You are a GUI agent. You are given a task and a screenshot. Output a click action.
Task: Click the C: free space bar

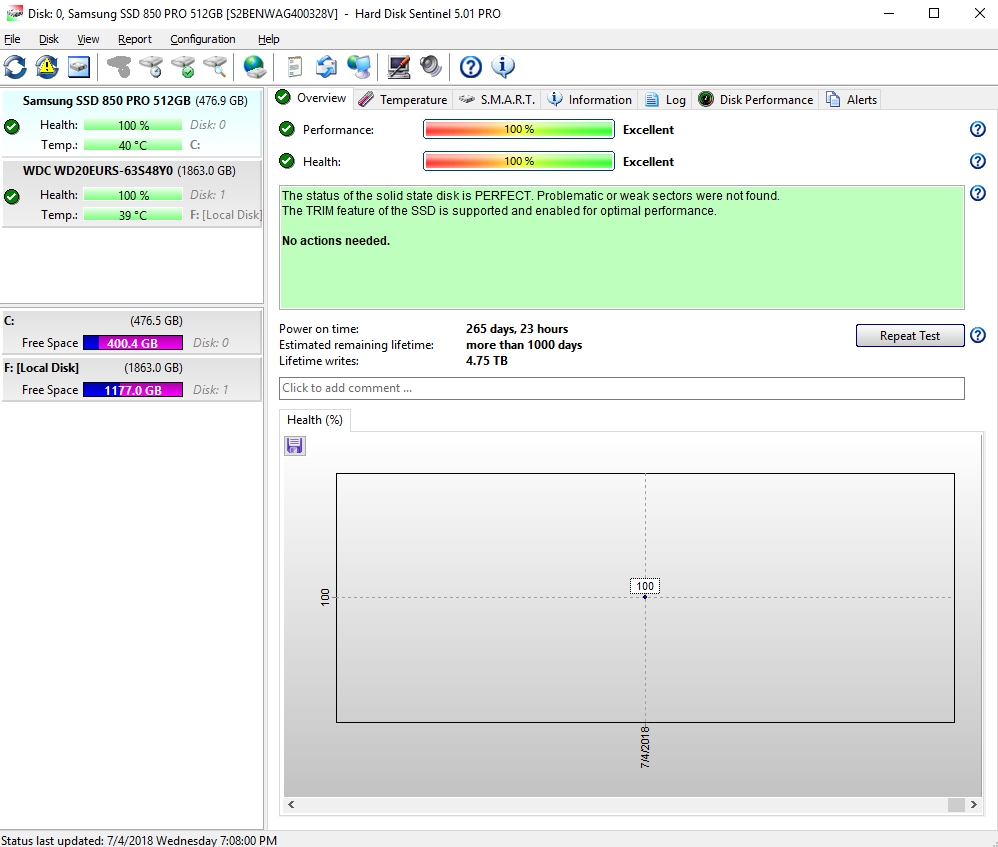pyautogui.click(x=132, y=343)
